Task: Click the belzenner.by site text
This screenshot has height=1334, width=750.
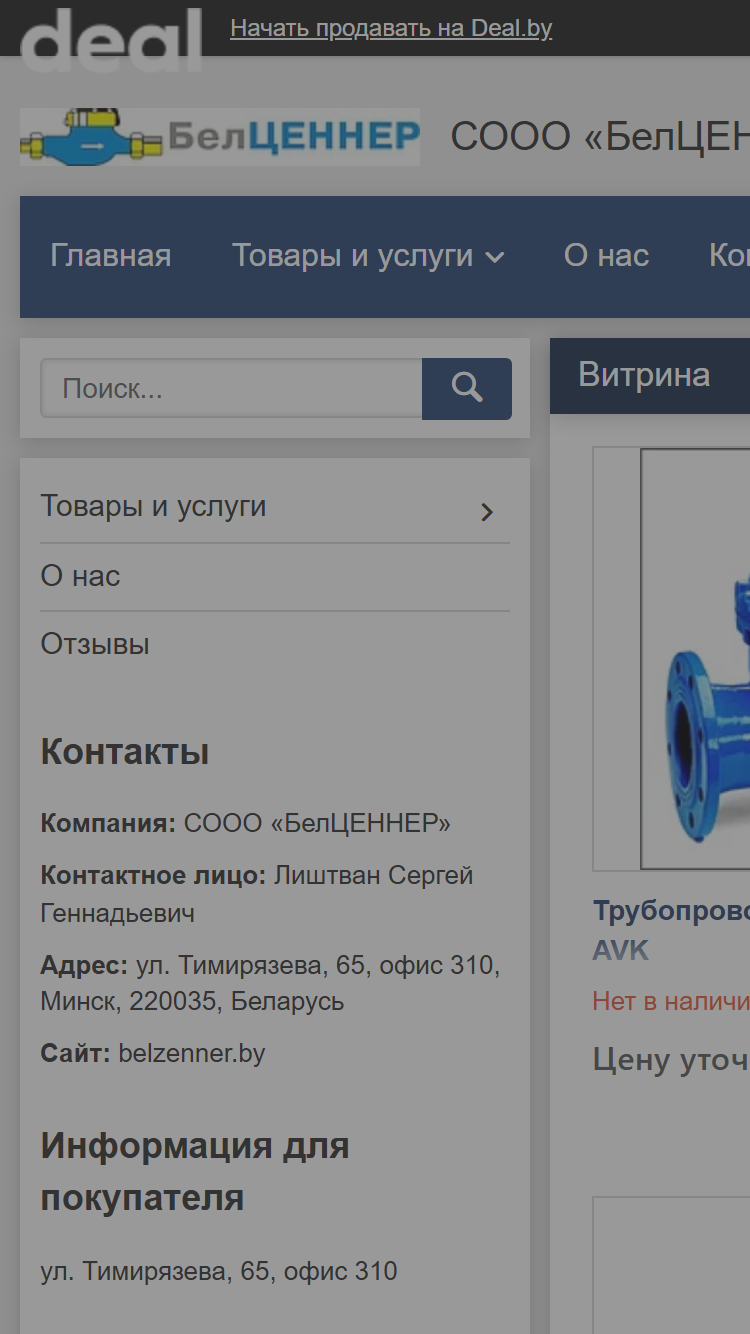Action: click(192, 1053)
